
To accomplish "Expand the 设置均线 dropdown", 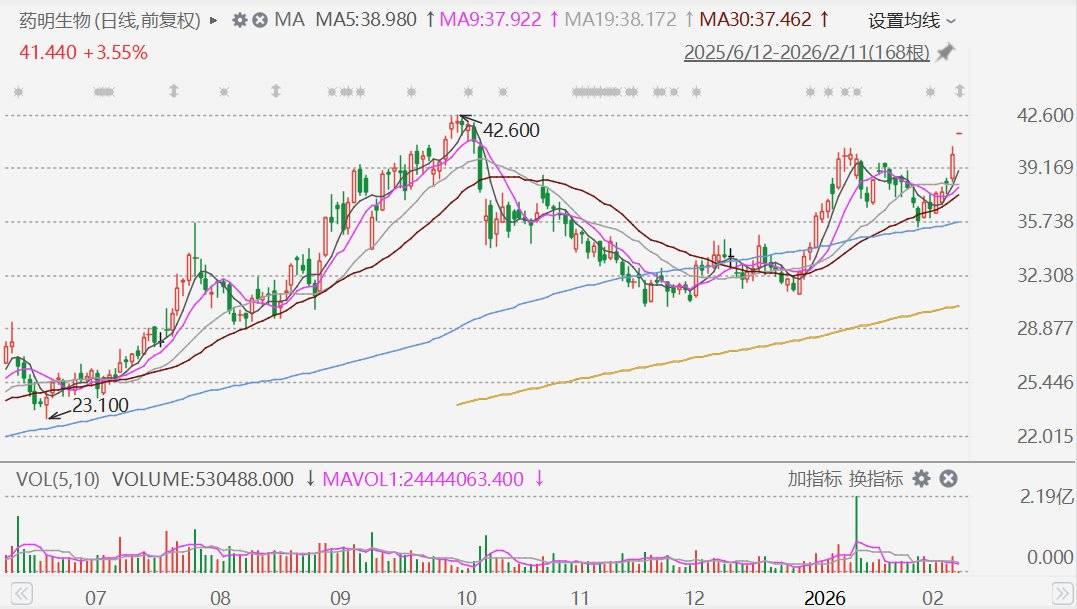I will coord(911,20).
